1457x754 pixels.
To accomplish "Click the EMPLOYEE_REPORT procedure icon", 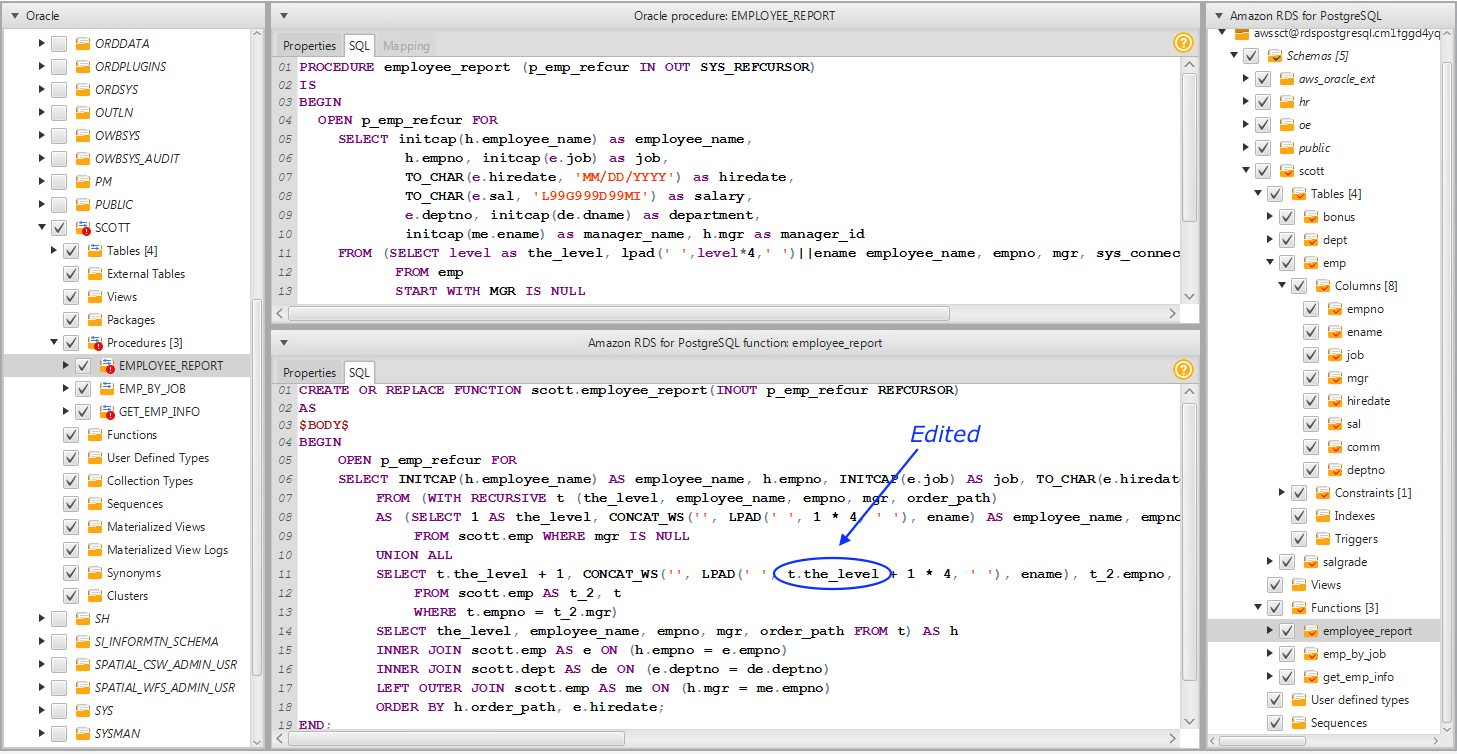I will 107,366.
